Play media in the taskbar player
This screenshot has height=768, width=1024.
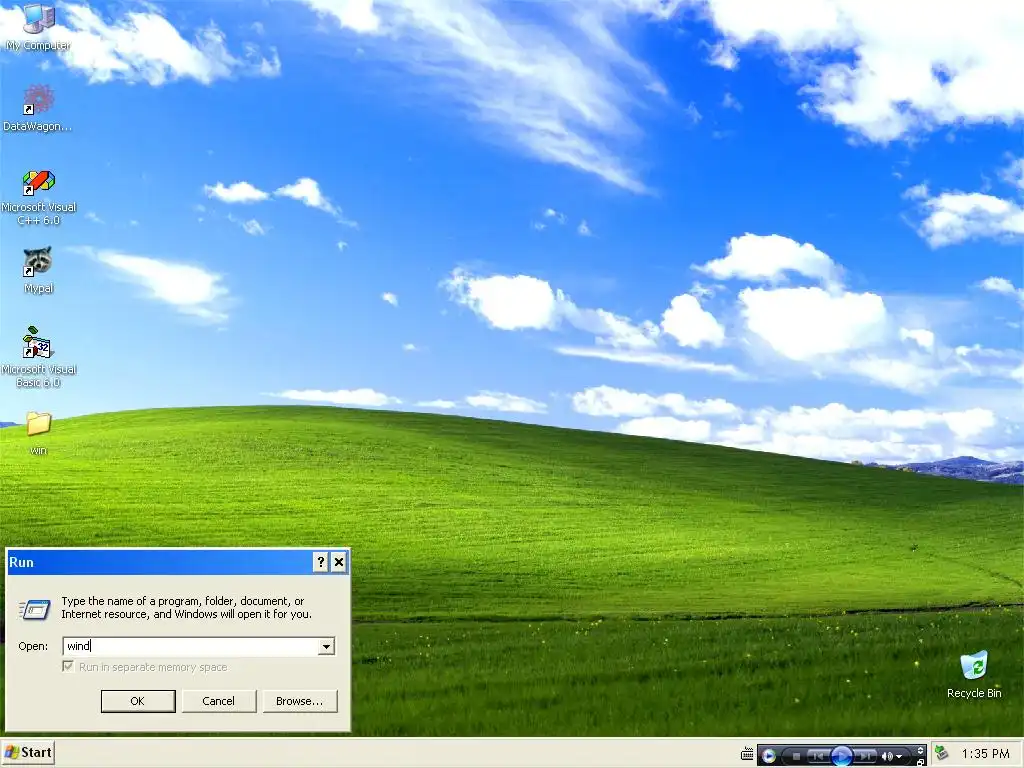842,756
